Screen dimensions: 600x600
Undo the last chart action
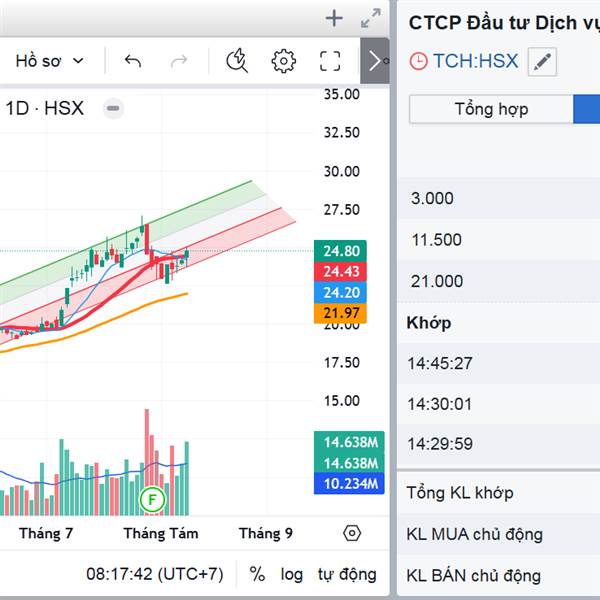pyautogui.click(x=133, y=61)
